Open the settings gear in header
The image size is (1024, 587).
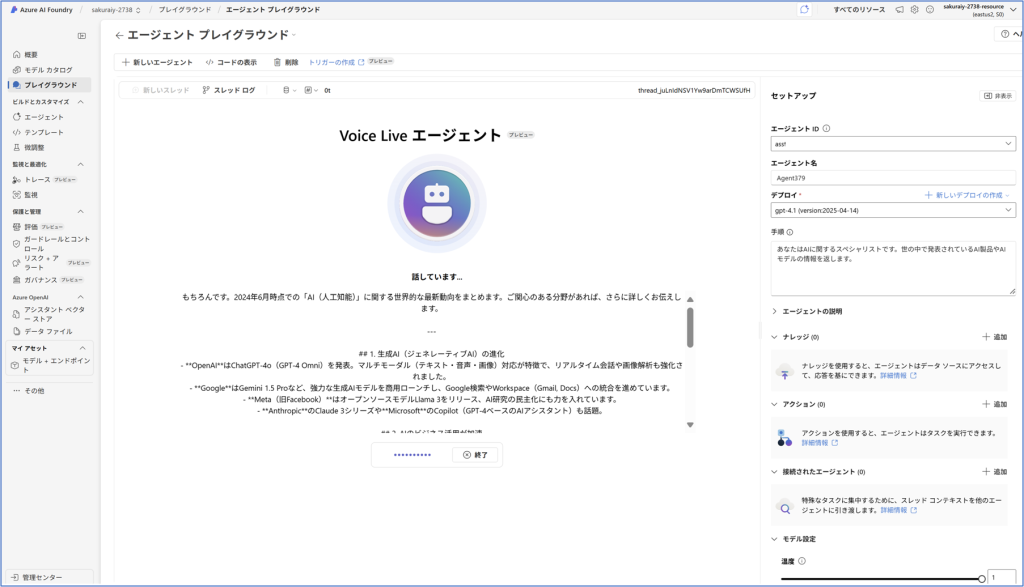click(914, 10)
